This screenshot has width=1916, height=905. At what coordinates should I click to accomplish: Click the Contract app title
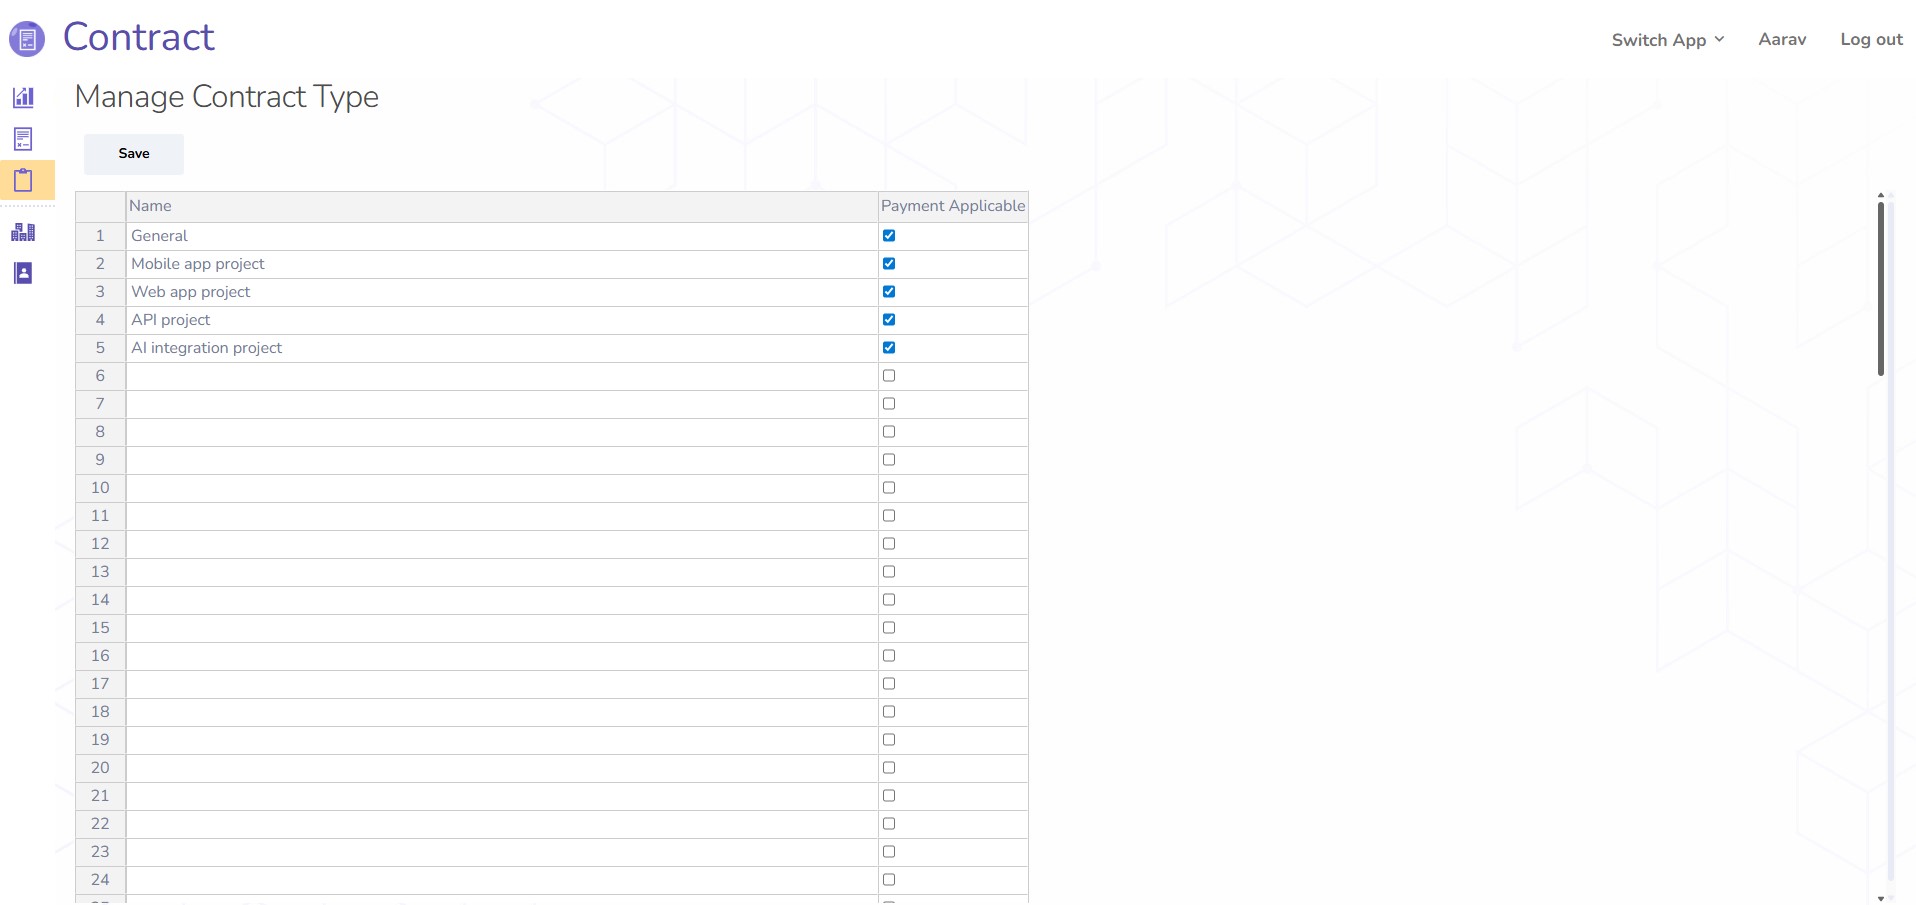pyautogui.click(x=139, y=37)
